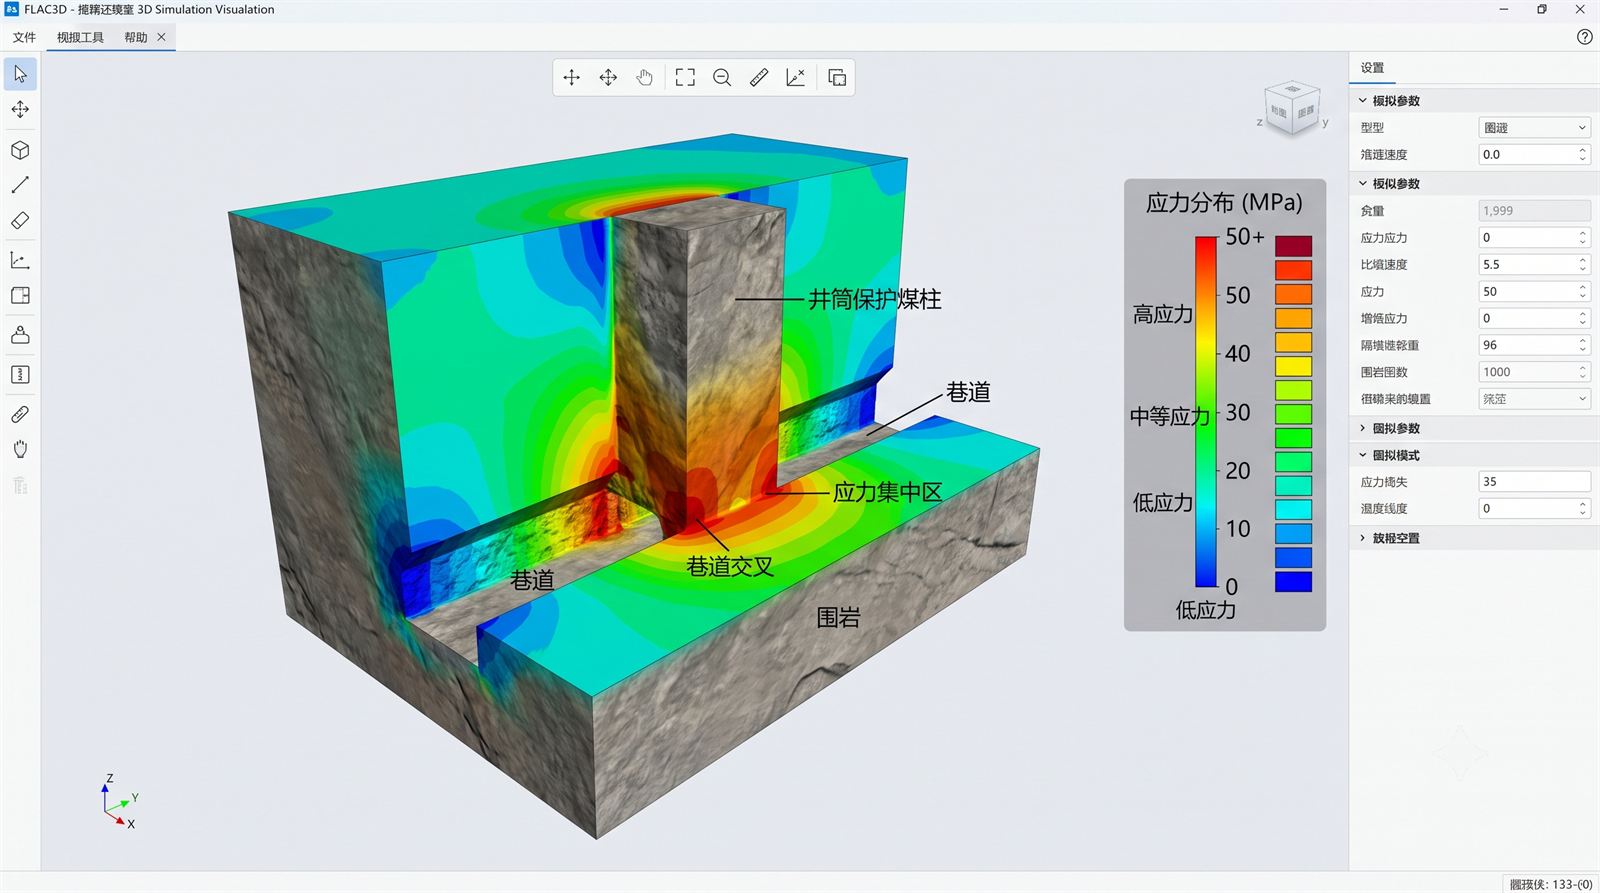Close the 帮助 tab with its X
Viewport: 1600px width, 893px height.
(x=162, y=37)
